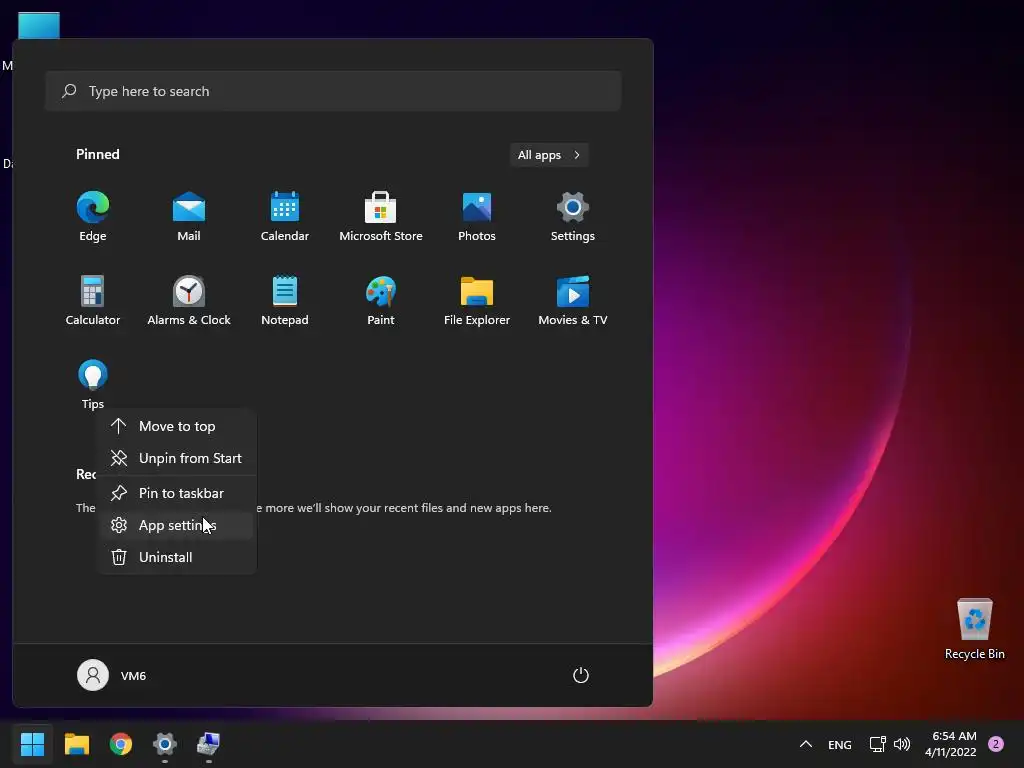
Task: Show hidden system tray icons
Action: 806,744
